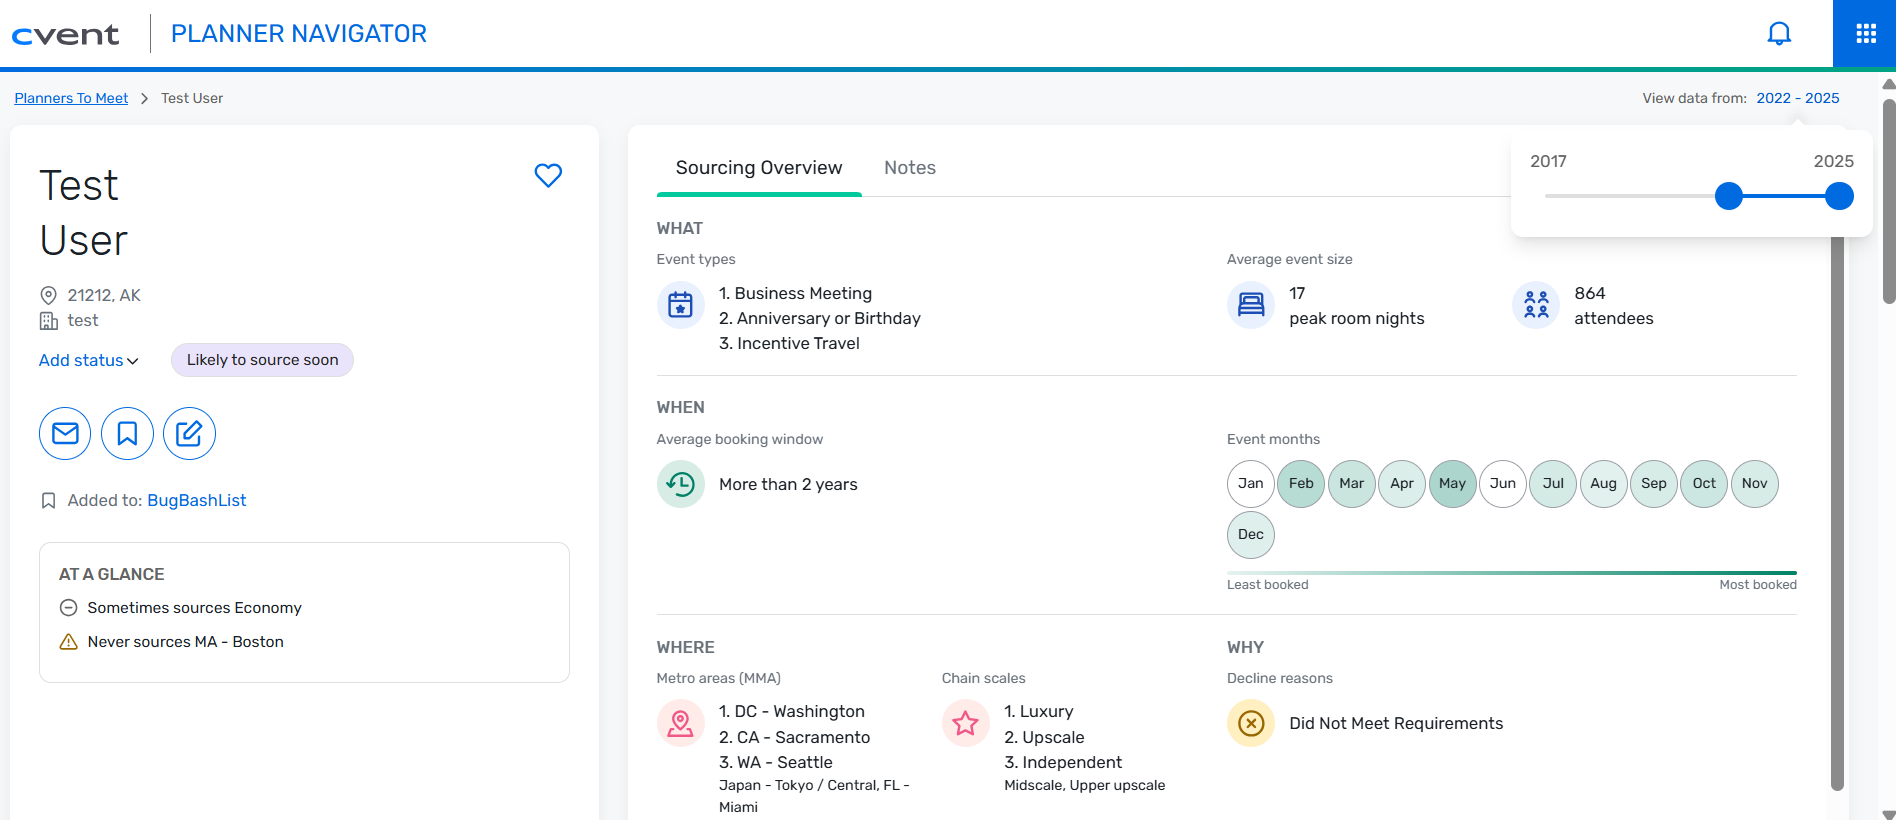Click the bookmark icon beside Added to
Screen dimensions: 1896x820
tap(48, 500)
